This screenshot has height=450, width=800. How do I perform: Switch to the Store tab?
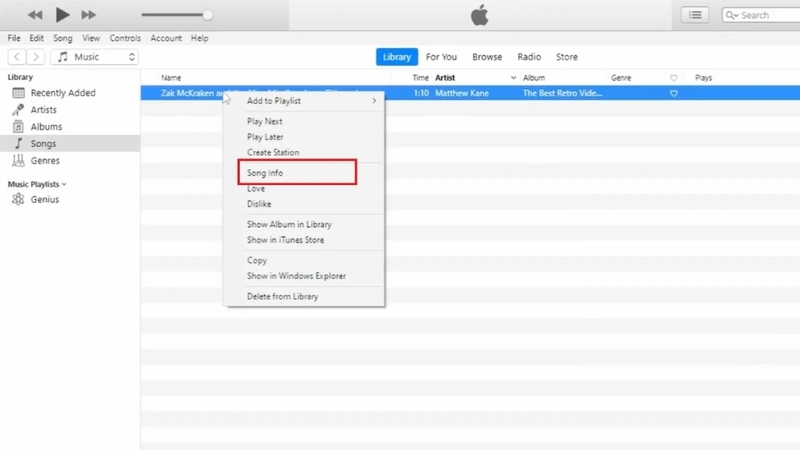point(567,57)
